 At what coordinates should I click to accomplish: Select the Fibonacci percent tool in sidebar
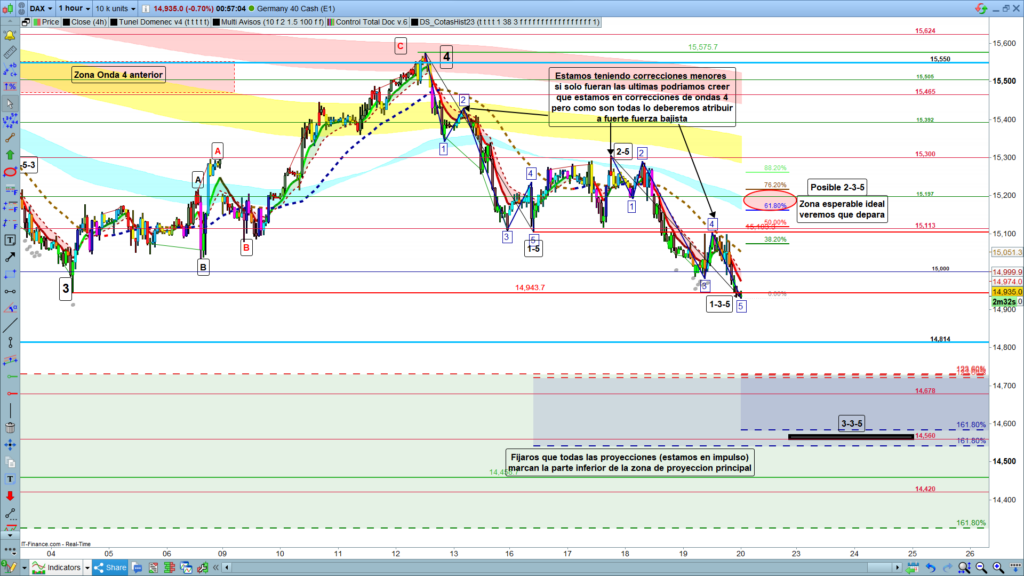coord(10,87)
